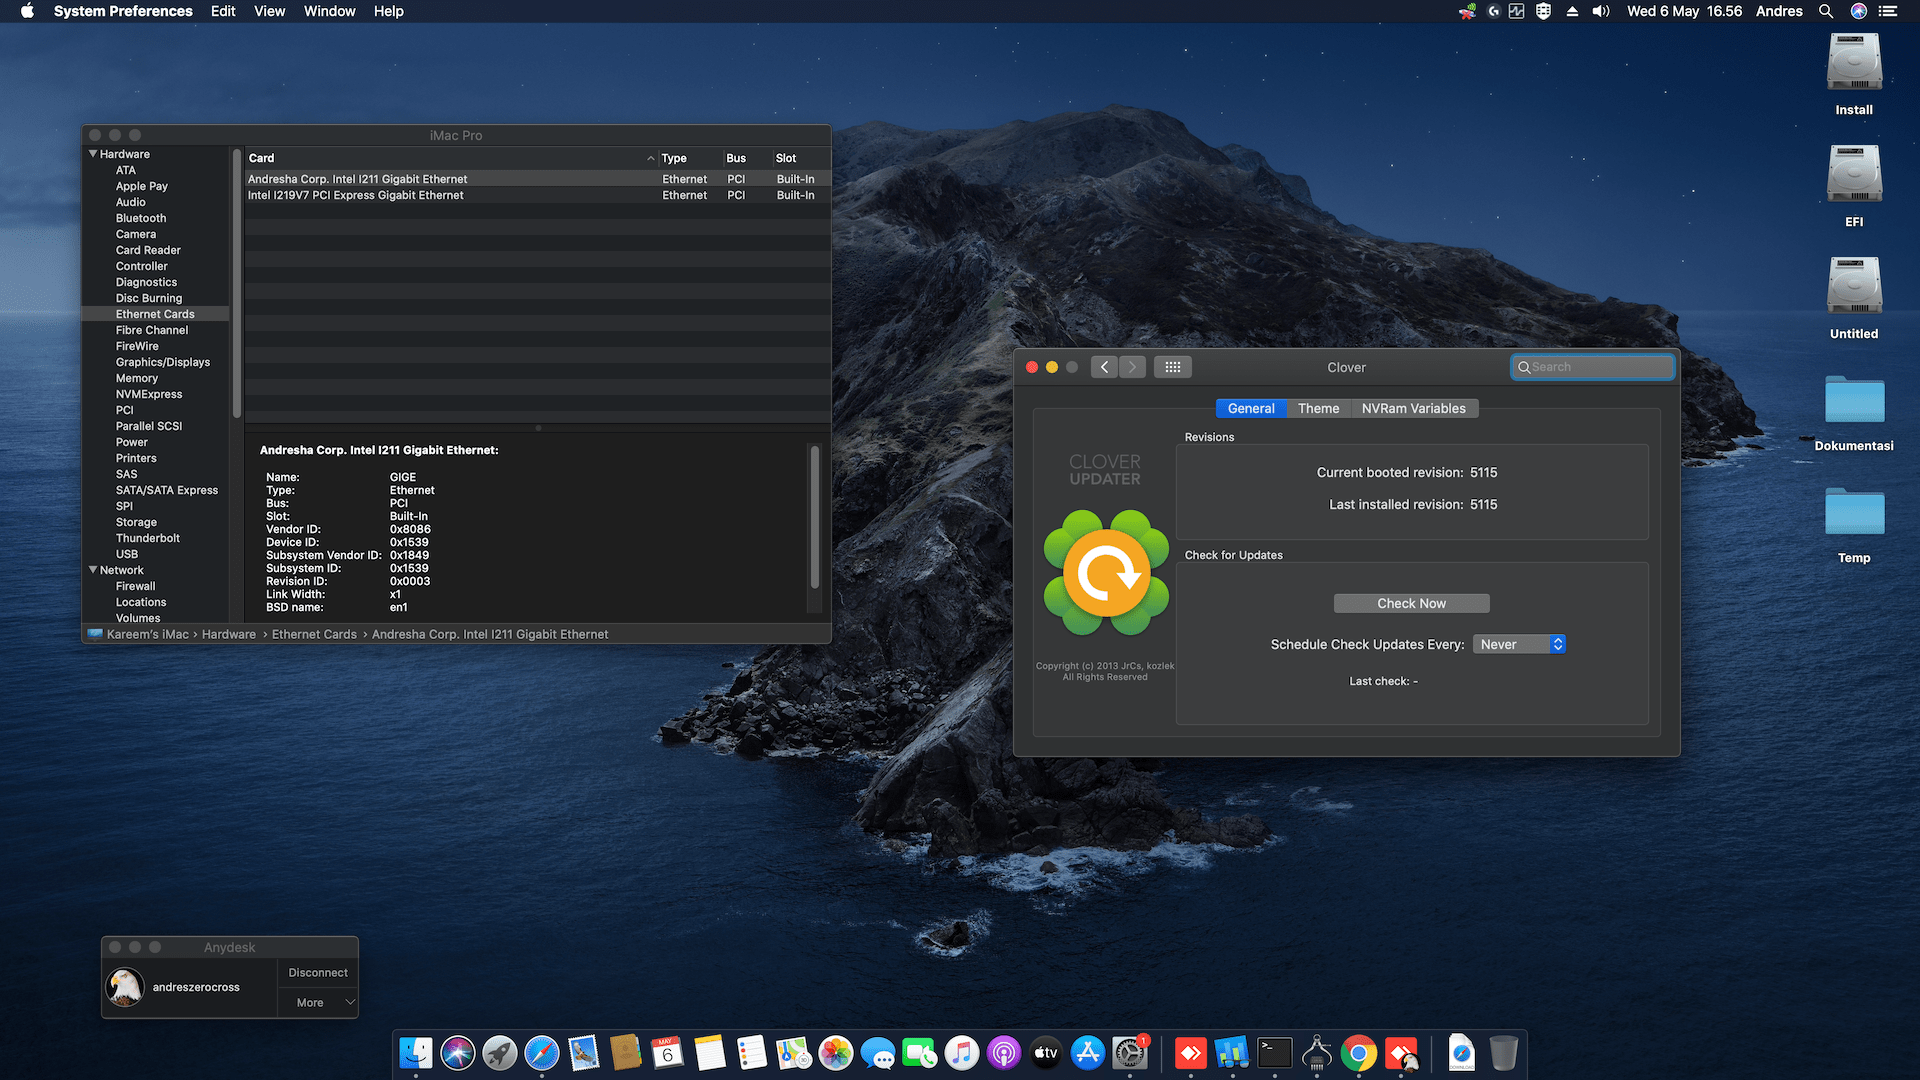Click Ethernet Cards in the path bar
This screenshot has height=1080, width=1920.
coord(314,634)
